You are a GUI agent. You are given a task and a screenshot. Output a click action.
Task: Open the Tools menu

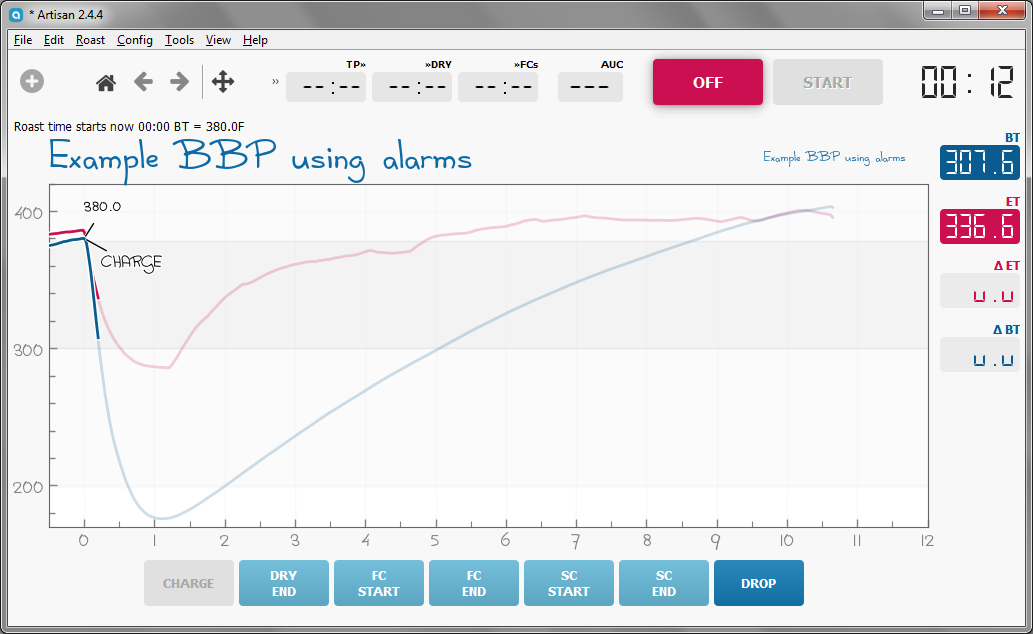(179, 40)
